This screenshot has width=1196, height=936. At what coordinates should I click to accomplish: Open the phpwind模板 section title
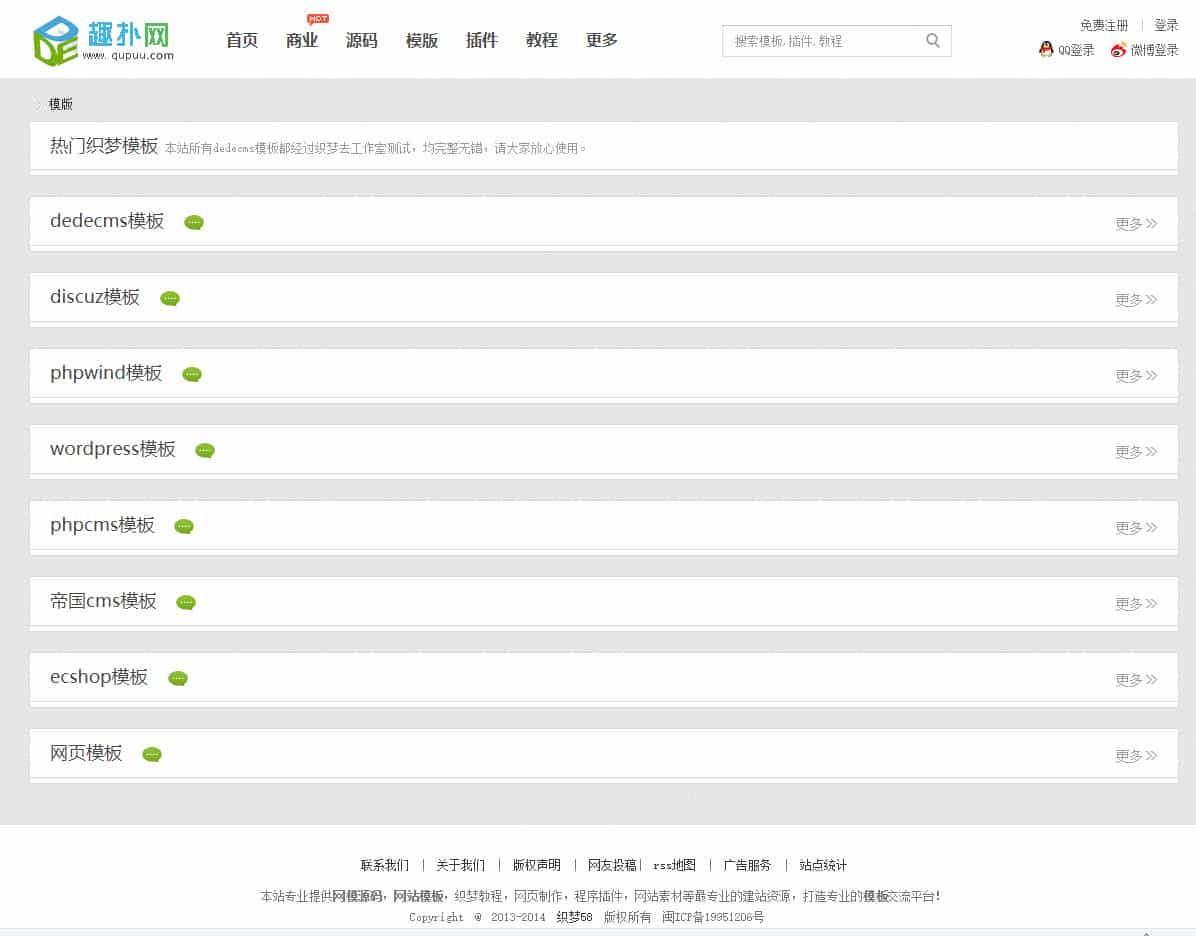coord(106,373)
